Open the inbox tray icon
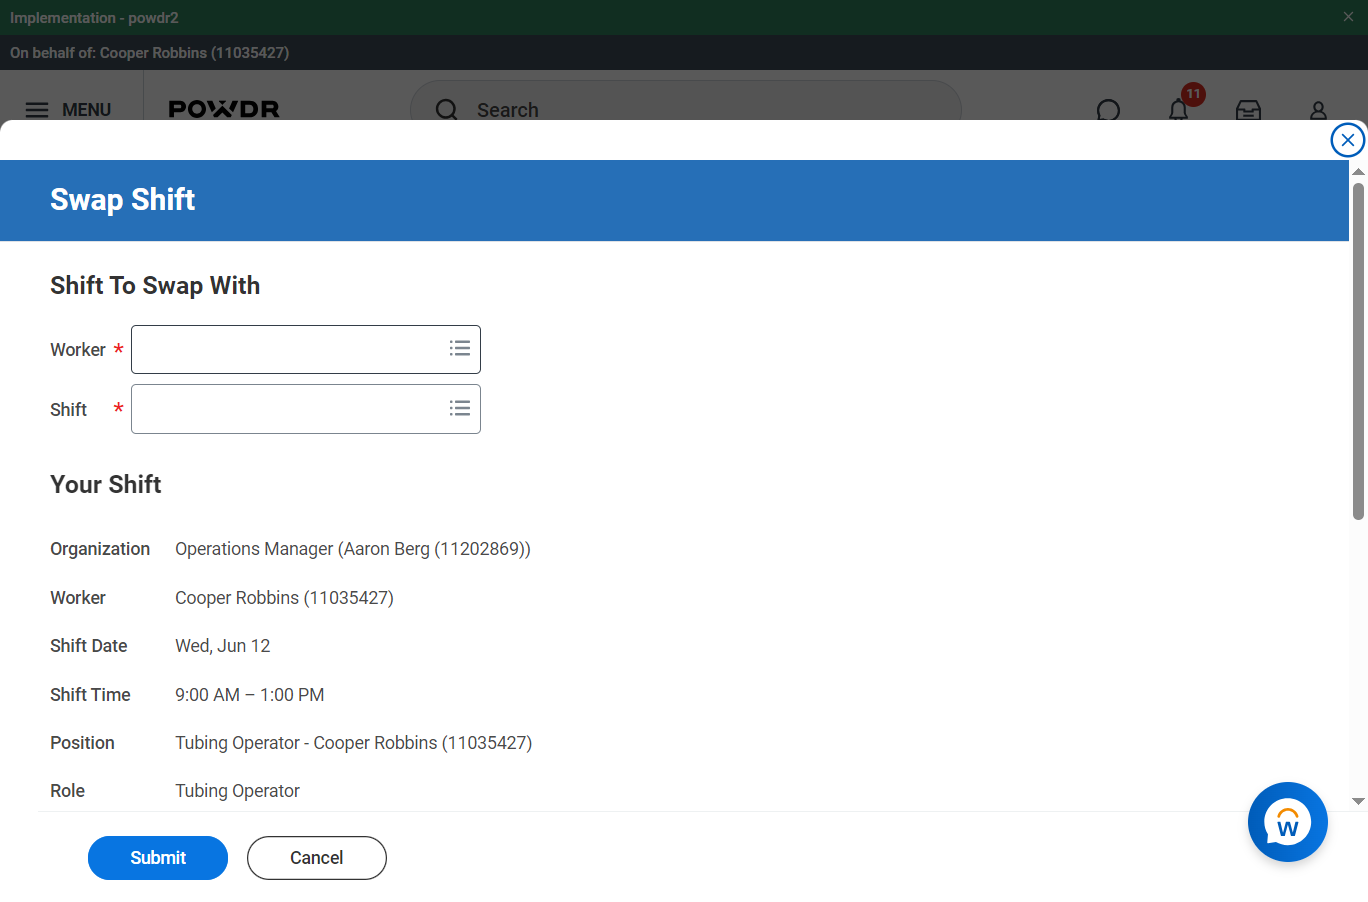Viewport: 1368px width, 902px height. (x=1248, y=110)
